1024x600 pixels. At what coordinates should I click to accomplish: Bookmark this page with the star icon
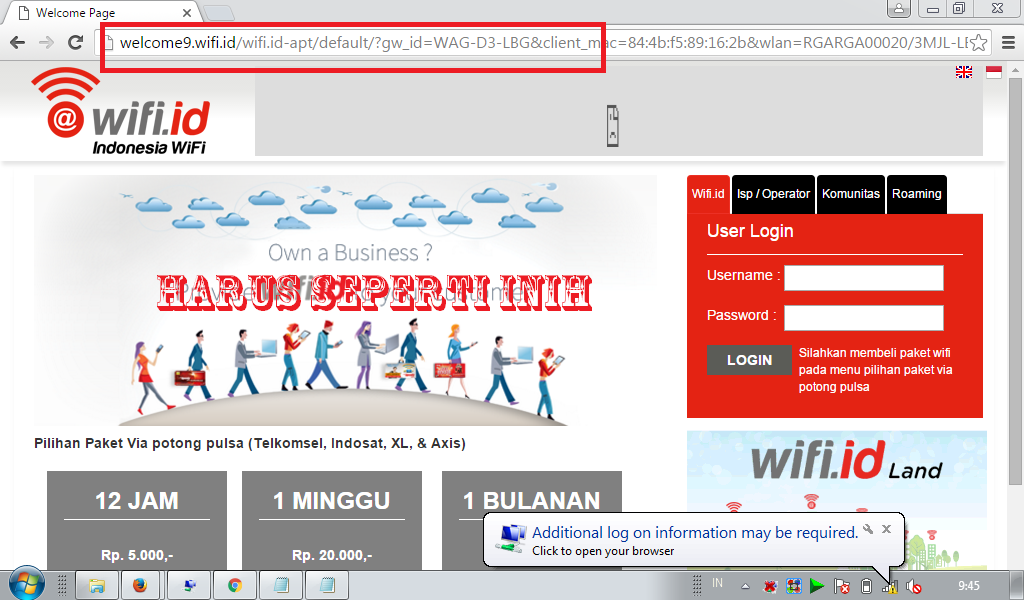[x=978, y=42]
